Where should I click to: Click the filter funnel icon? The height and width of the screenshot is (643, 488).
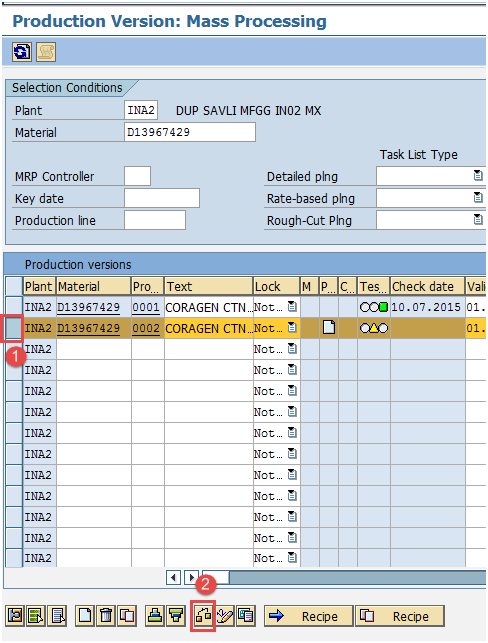click(x=176, y=616)
